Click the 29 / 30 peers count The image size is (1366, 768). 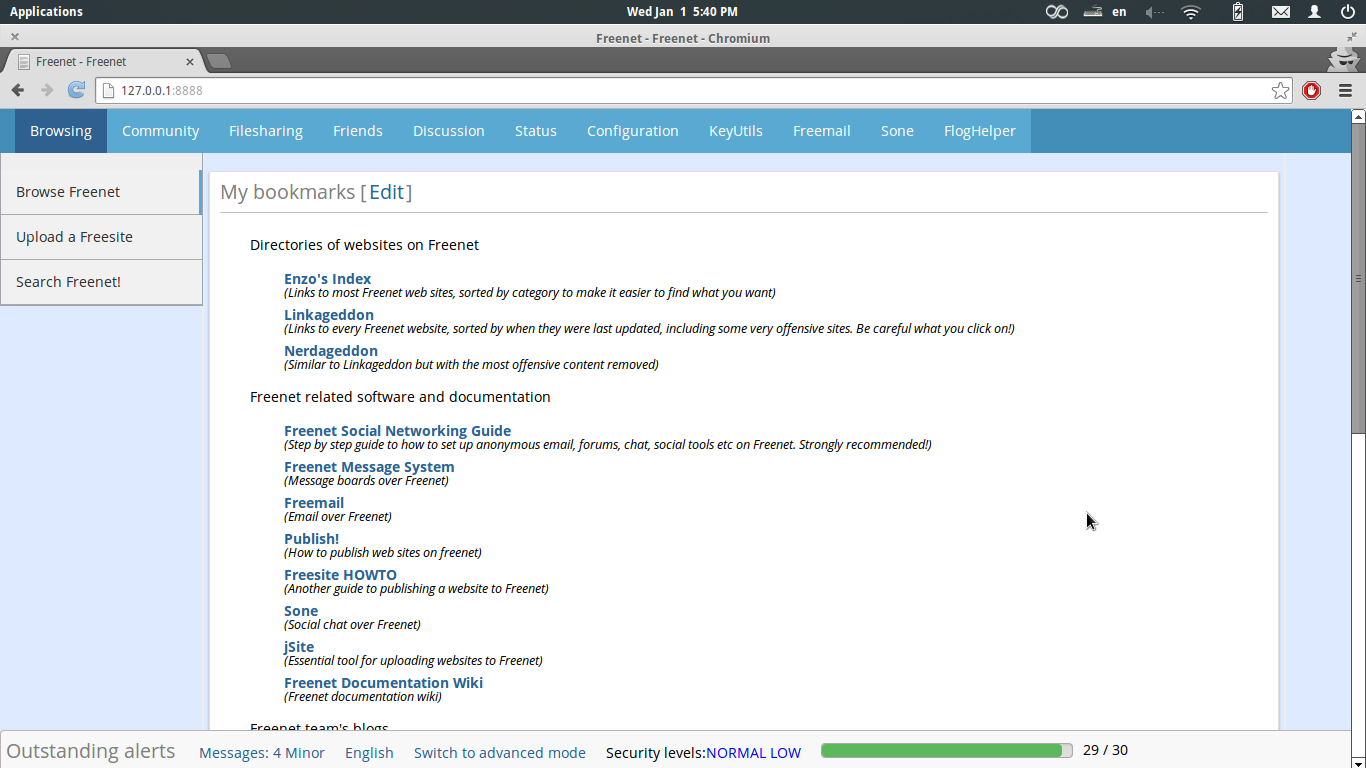click(1105, 750)
